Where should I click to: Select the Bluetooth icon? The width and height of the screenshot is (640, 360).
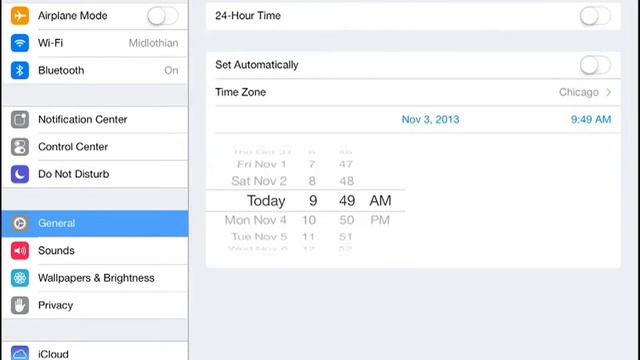[x=20, y=70]
